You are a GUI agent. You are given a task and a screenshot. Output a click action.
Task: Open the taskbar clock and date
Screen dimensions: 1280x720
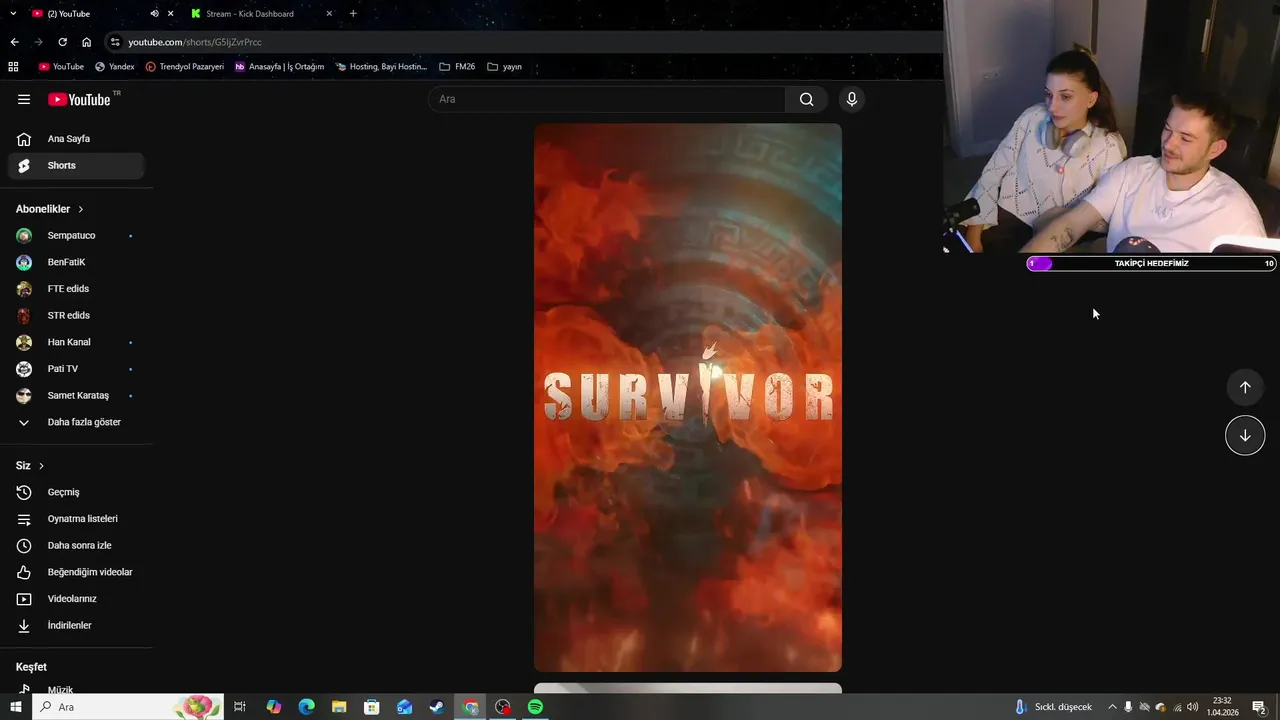(1222, 707)
